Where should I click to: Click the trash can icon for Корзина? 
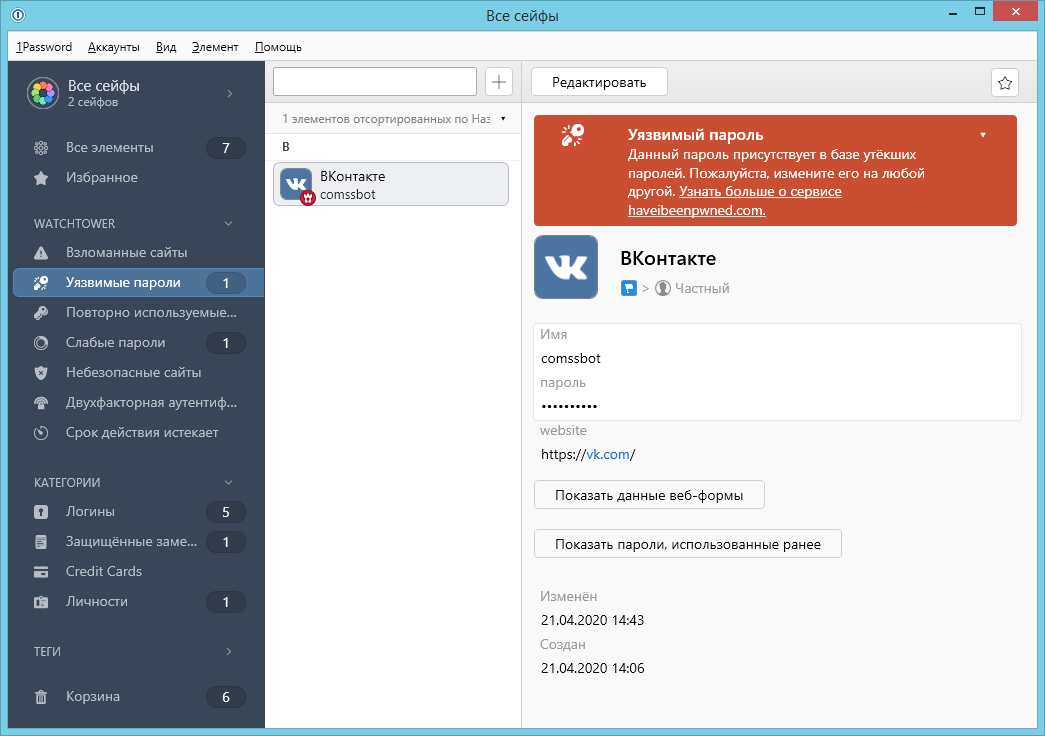click(41, 697)
